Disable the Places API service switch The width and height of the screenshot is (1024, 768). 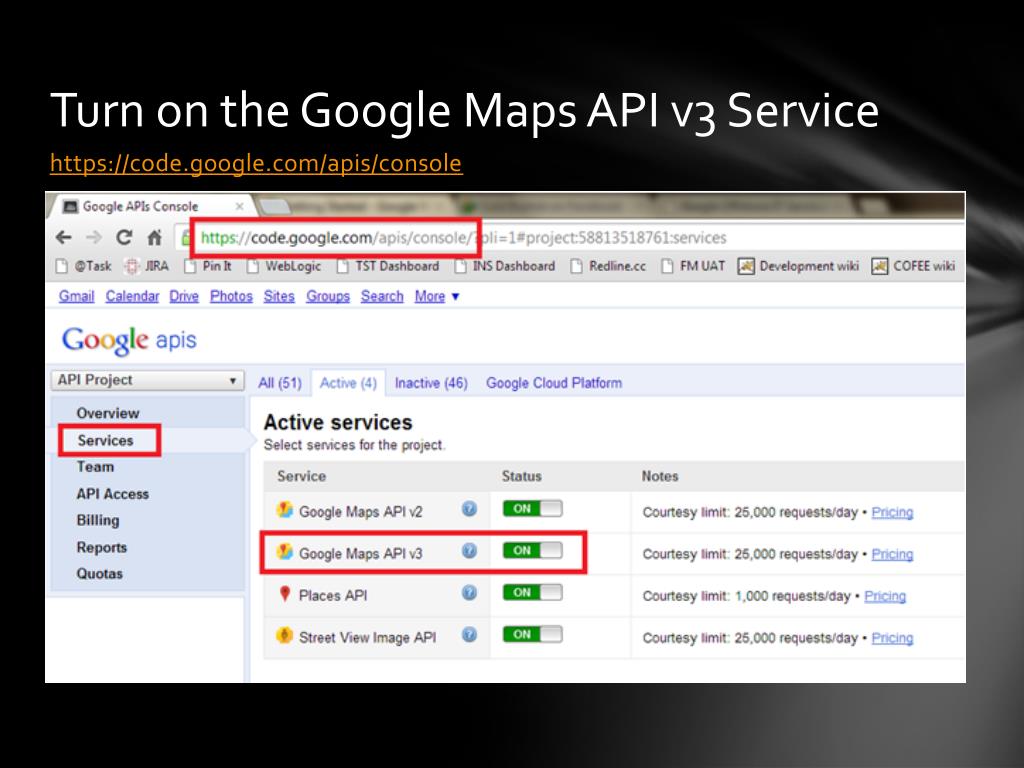point(532,592)
